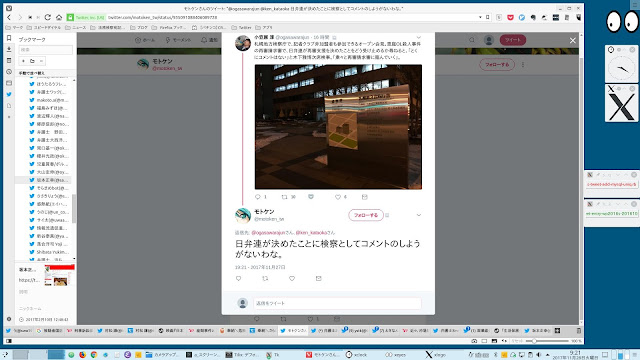The width and height of the screenshot is (640, 360).
Task: Expand chevron on top quoted tweet
Action: pyautogui.click(x=419, y=38)
